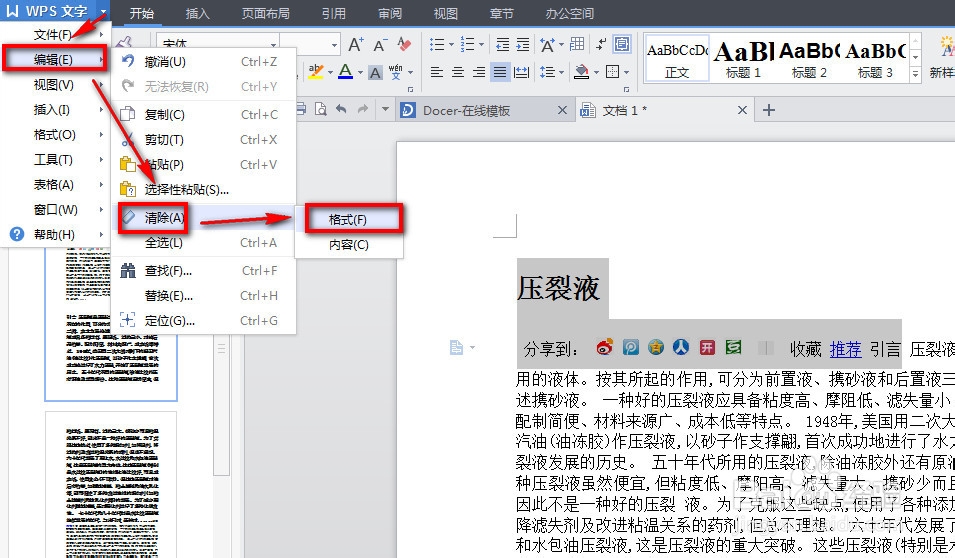This screenshot has width=955, height=558.
Task: Open the 插入 ribbon tab
Action: [x=197, y=13]
